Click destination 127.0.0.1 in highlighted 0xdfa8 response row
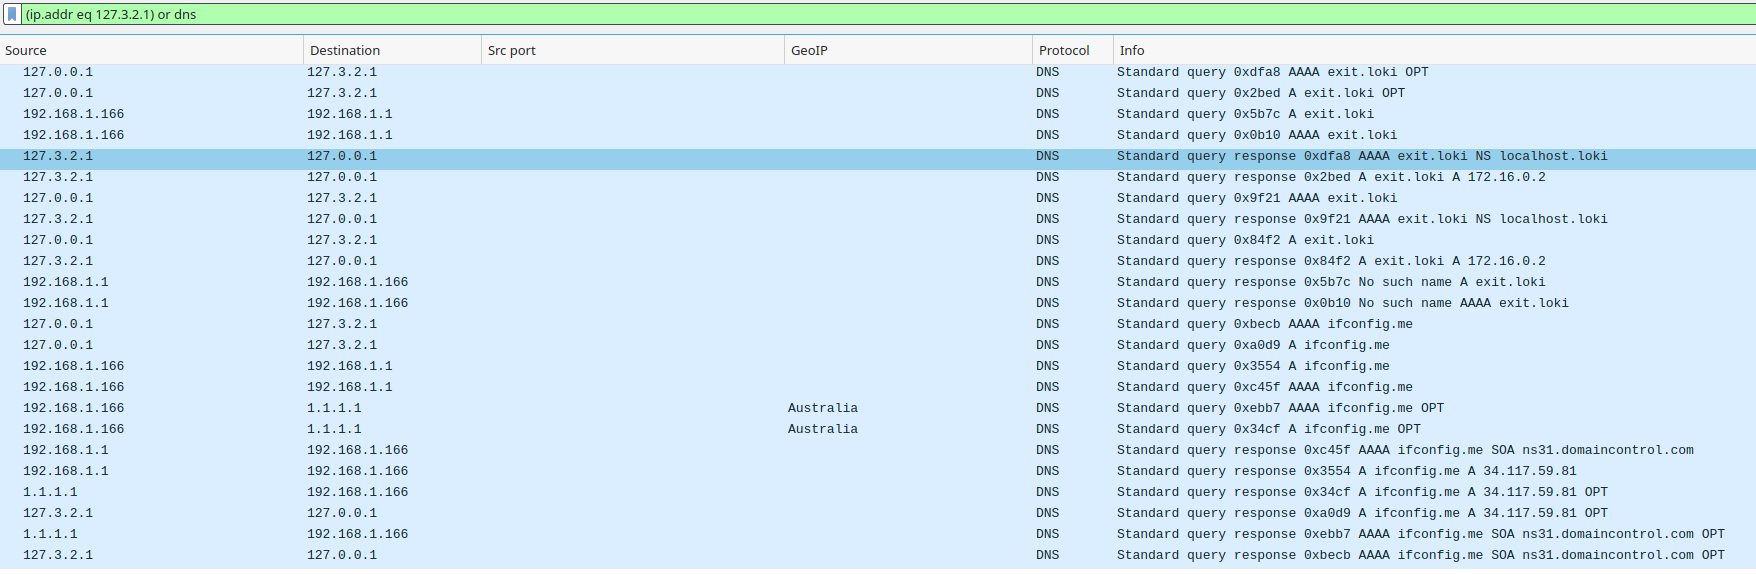Image resolution: width=1756 pixels, height=574 pixels. pos(342,156)
